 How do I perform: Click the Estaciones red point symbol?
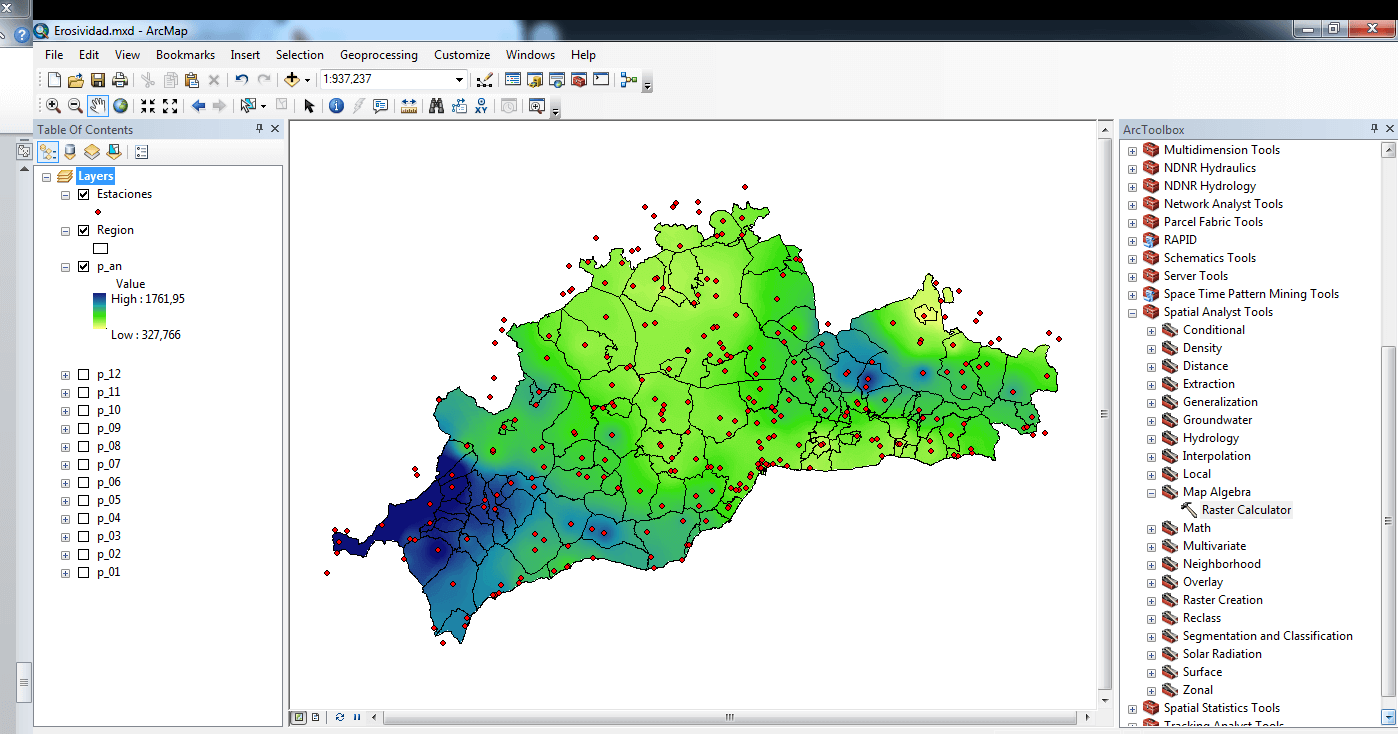pyautogui.click(x=98, y=212)
